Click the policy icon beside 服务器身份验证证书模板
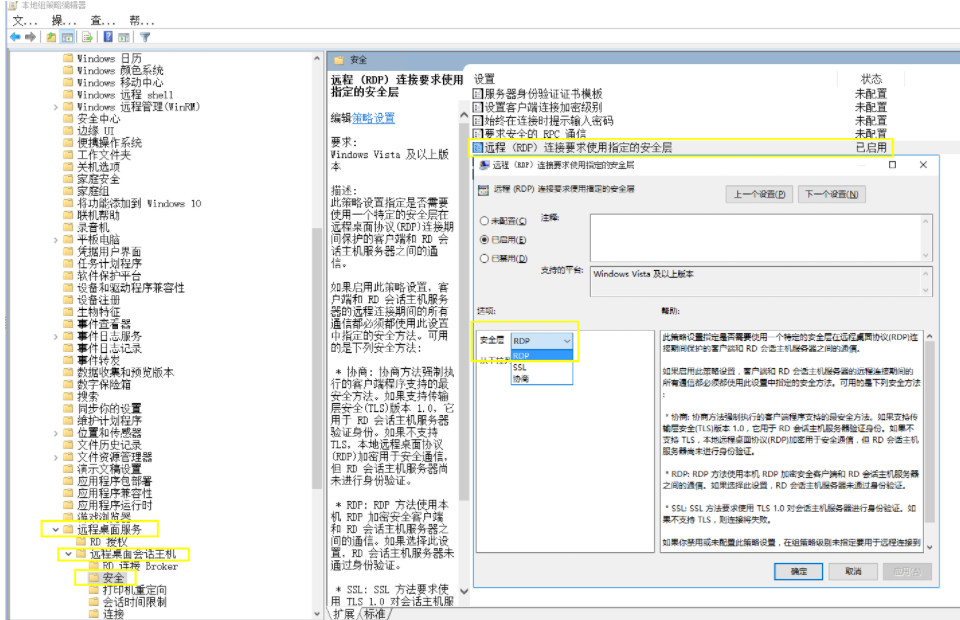Image resolution: width=960 pixels, height=620 pixels. 478,94
